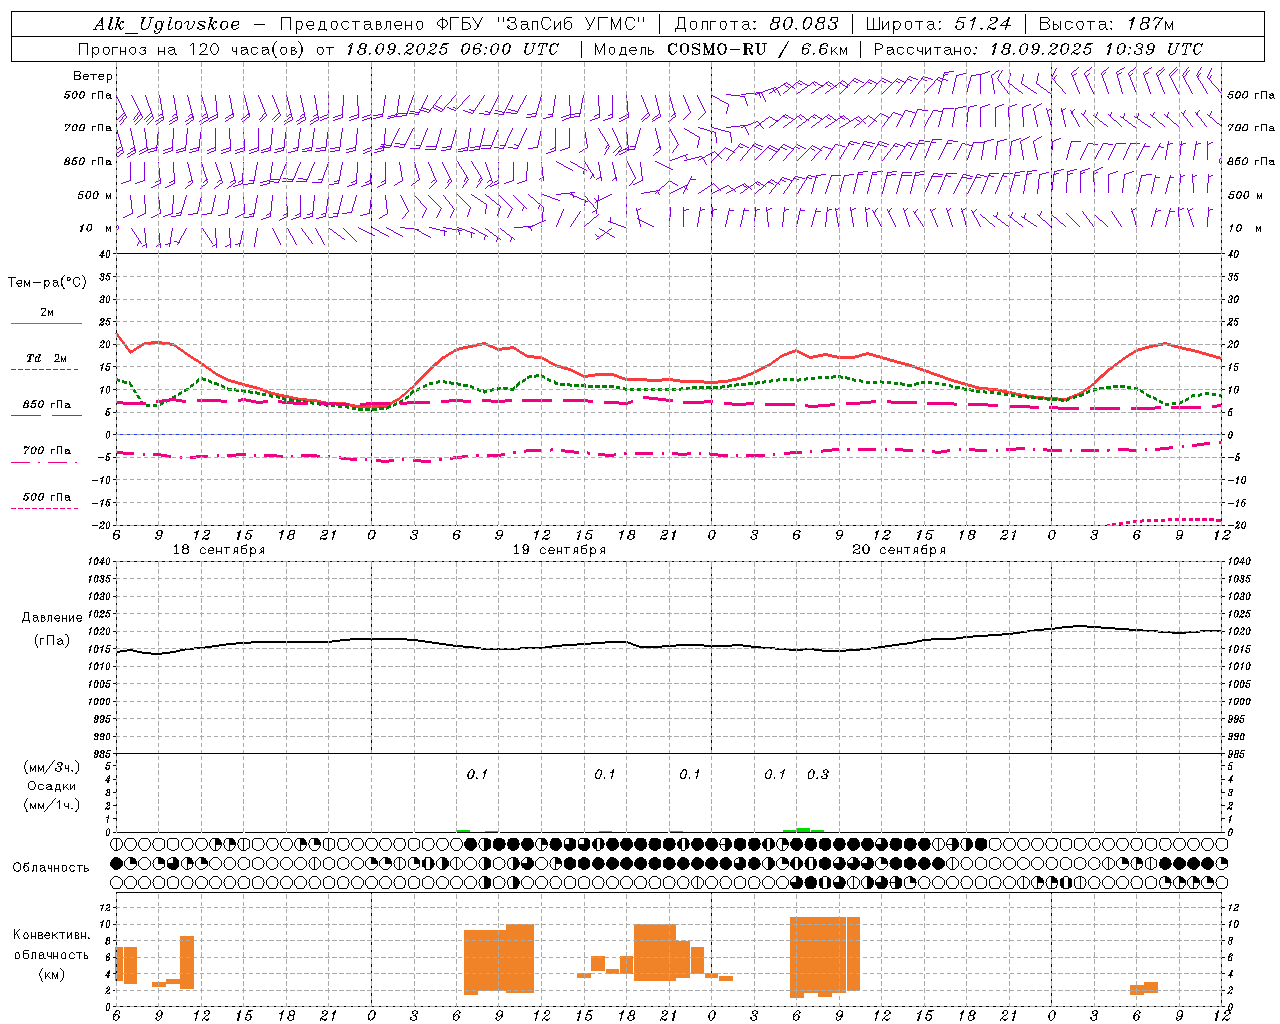Click the 'Td 2м' dew point legend label
Viewport: 1280px width, 1024px height.
click(46, 358)
